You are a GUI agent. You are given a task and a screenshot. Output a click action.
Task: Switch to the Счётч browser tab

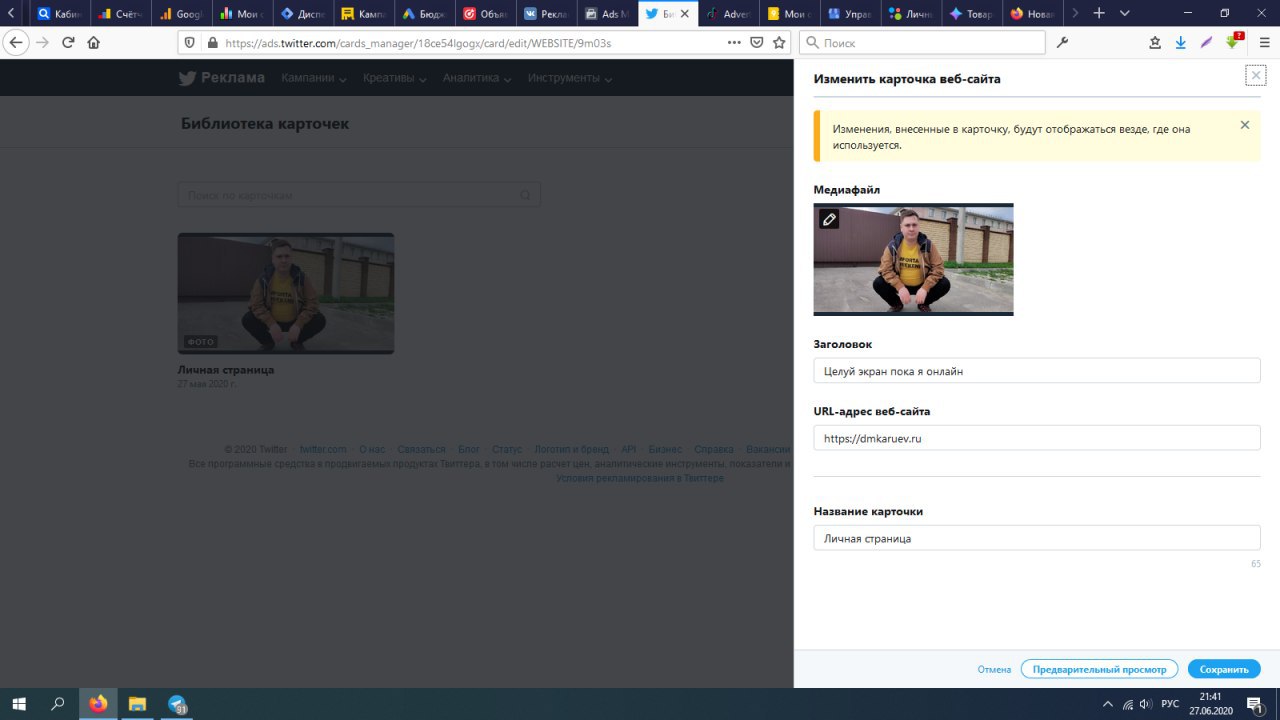tap(120, 14)
